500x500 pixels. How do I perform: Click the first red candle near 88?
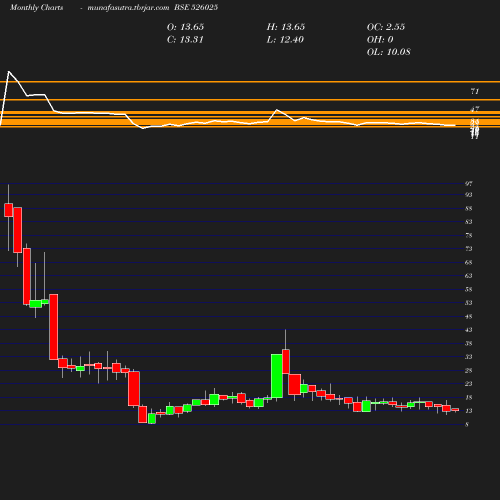9,210
